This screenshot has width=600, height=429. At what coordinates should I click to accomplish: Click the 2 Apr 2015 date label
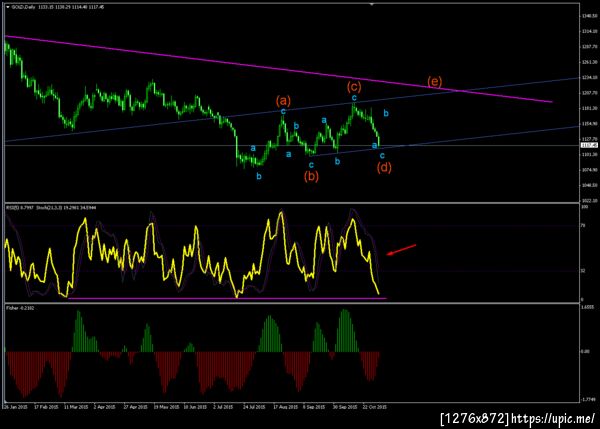click(x=104, y=407)
